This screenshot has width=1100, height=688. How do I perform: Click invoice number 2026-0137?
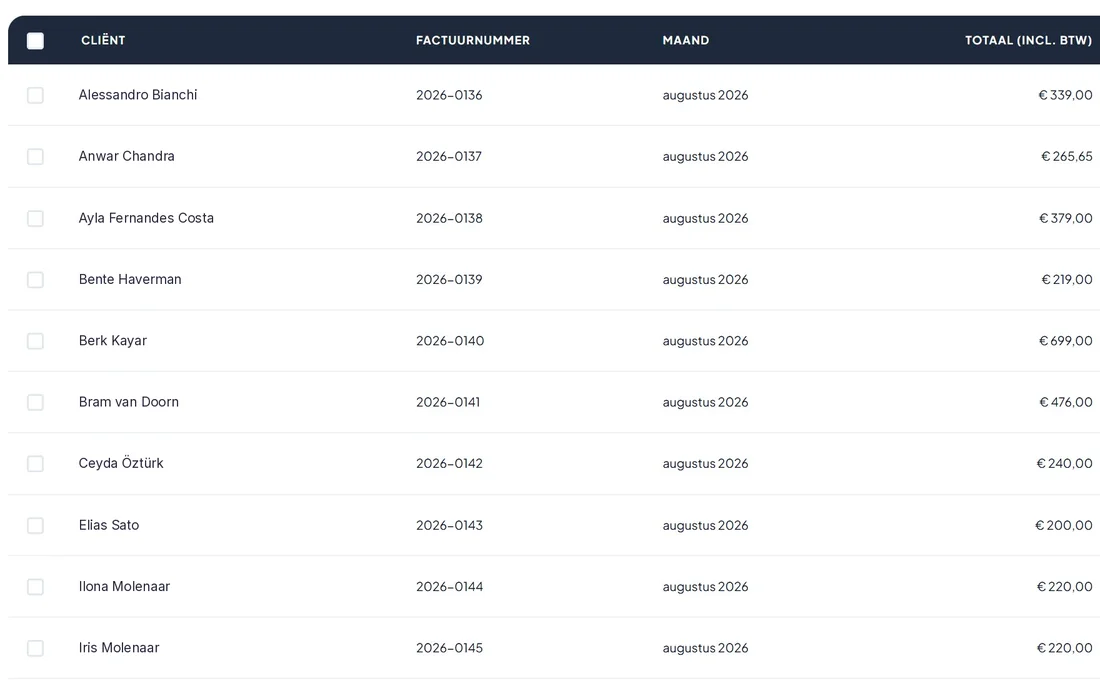pyautogui.click(x=449, y=156)
